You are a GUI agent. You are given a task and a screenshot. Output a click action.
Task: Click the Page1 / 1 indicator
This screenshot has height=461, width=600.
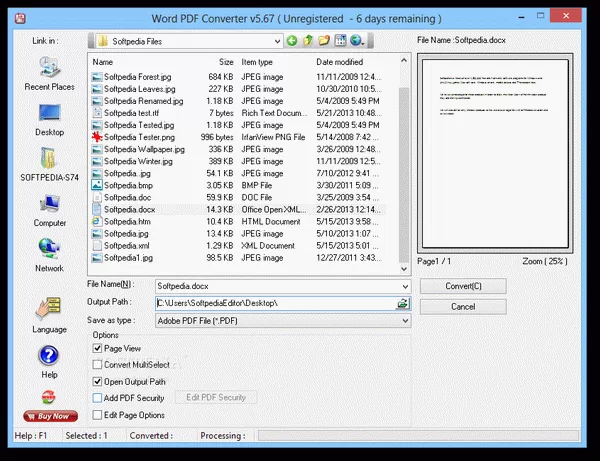tap(434, 262)
